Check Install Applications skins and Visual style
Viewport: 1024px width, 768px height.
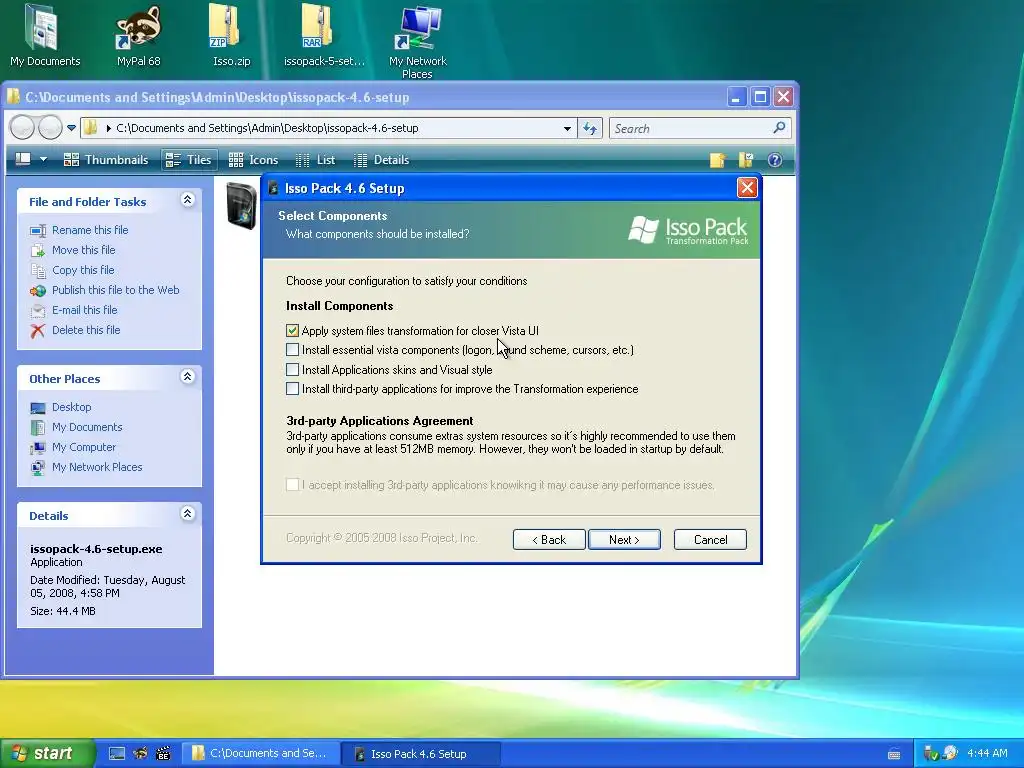click(292, 370)
